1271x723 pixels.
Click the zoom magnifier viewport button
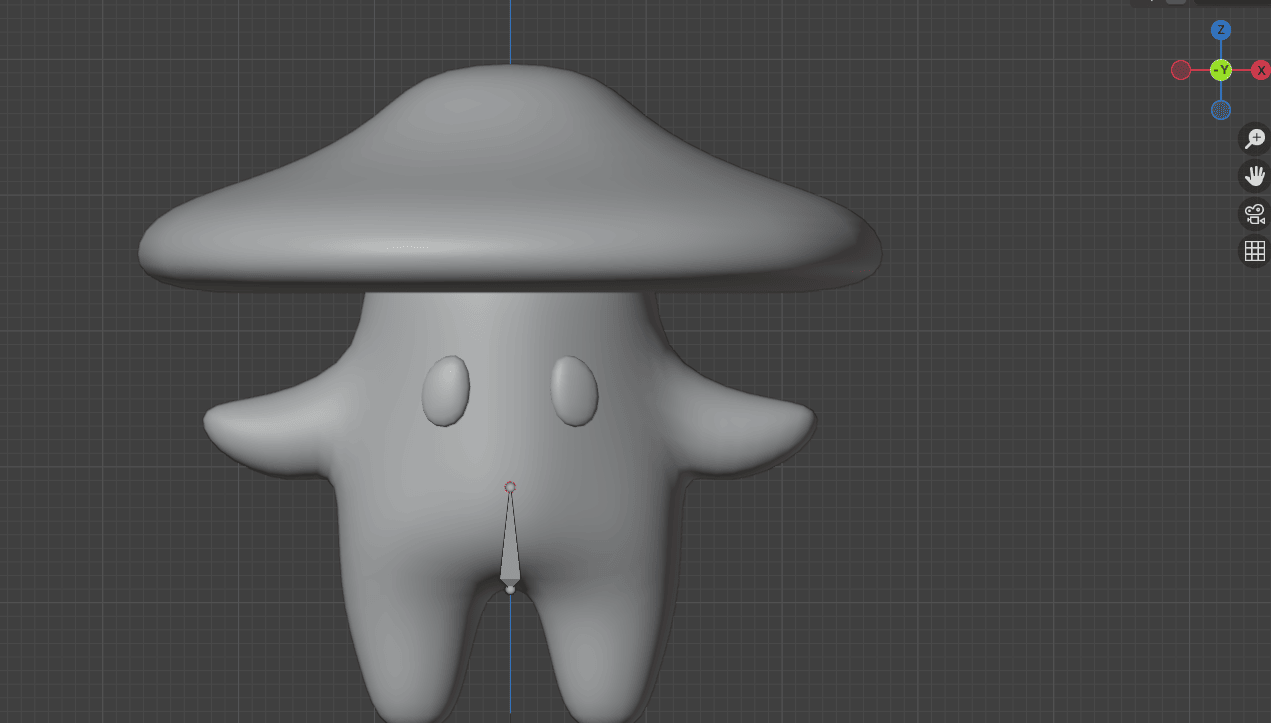tap(1254, 138)
